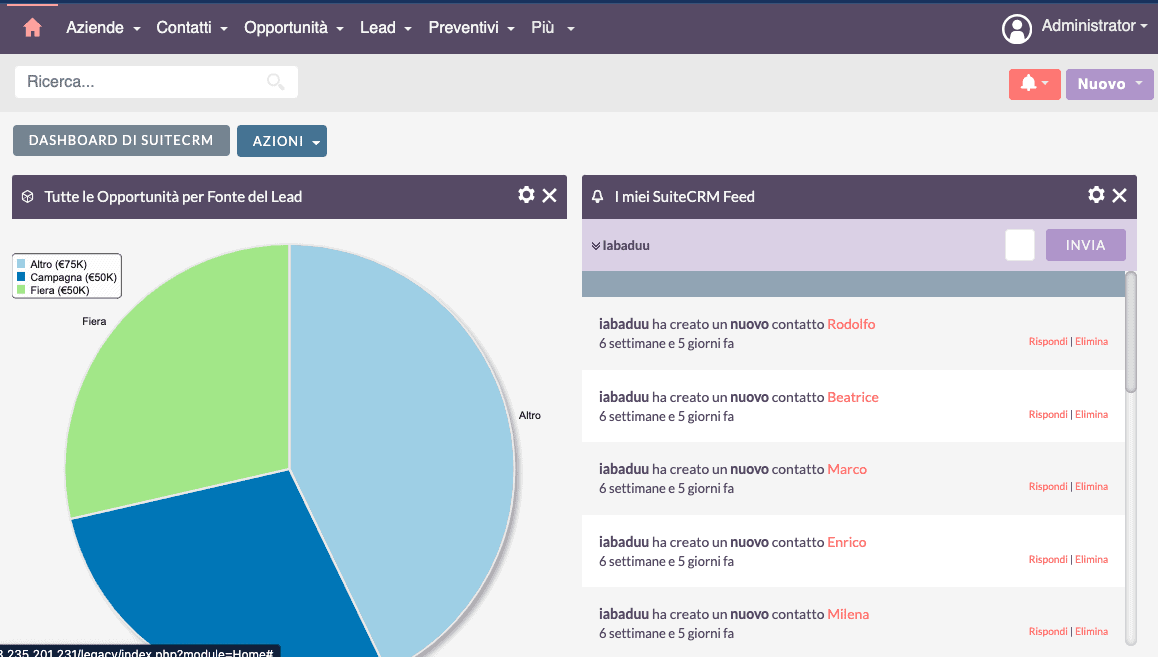Click Rispondi on the Beatrice entry

pos(1048,415)
